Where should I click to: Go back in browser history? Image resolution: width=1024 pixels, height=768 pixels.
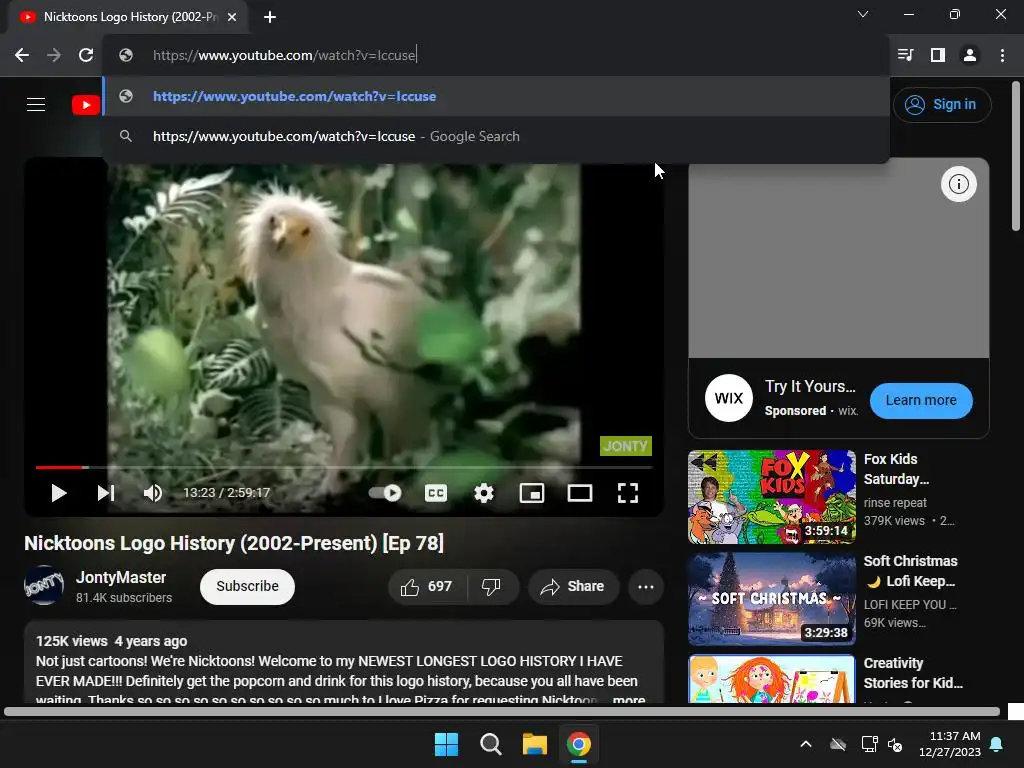[22, 55]
